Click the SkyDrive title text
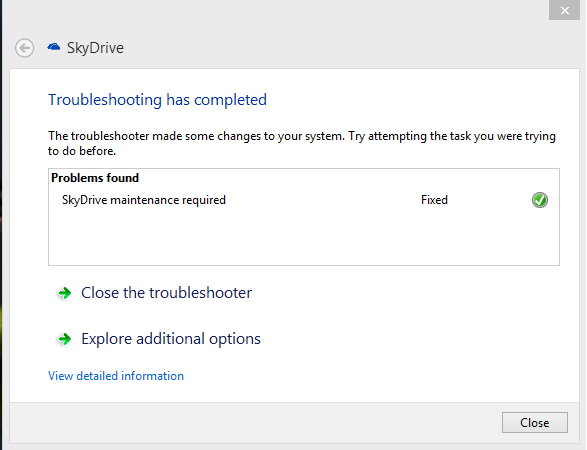This screenshot has height=450, width=587. pyautogui.click(x=95, y=48)
